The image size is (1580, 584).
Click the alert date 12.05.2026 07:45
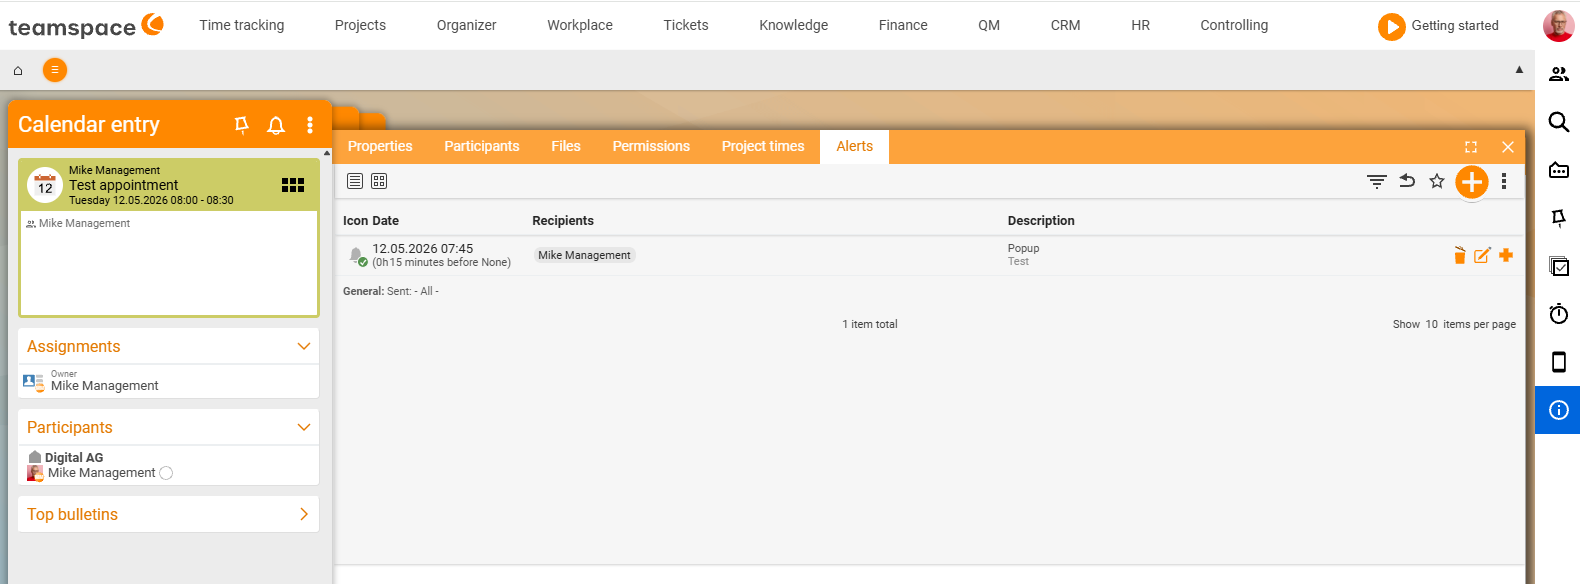coord(423,249)
